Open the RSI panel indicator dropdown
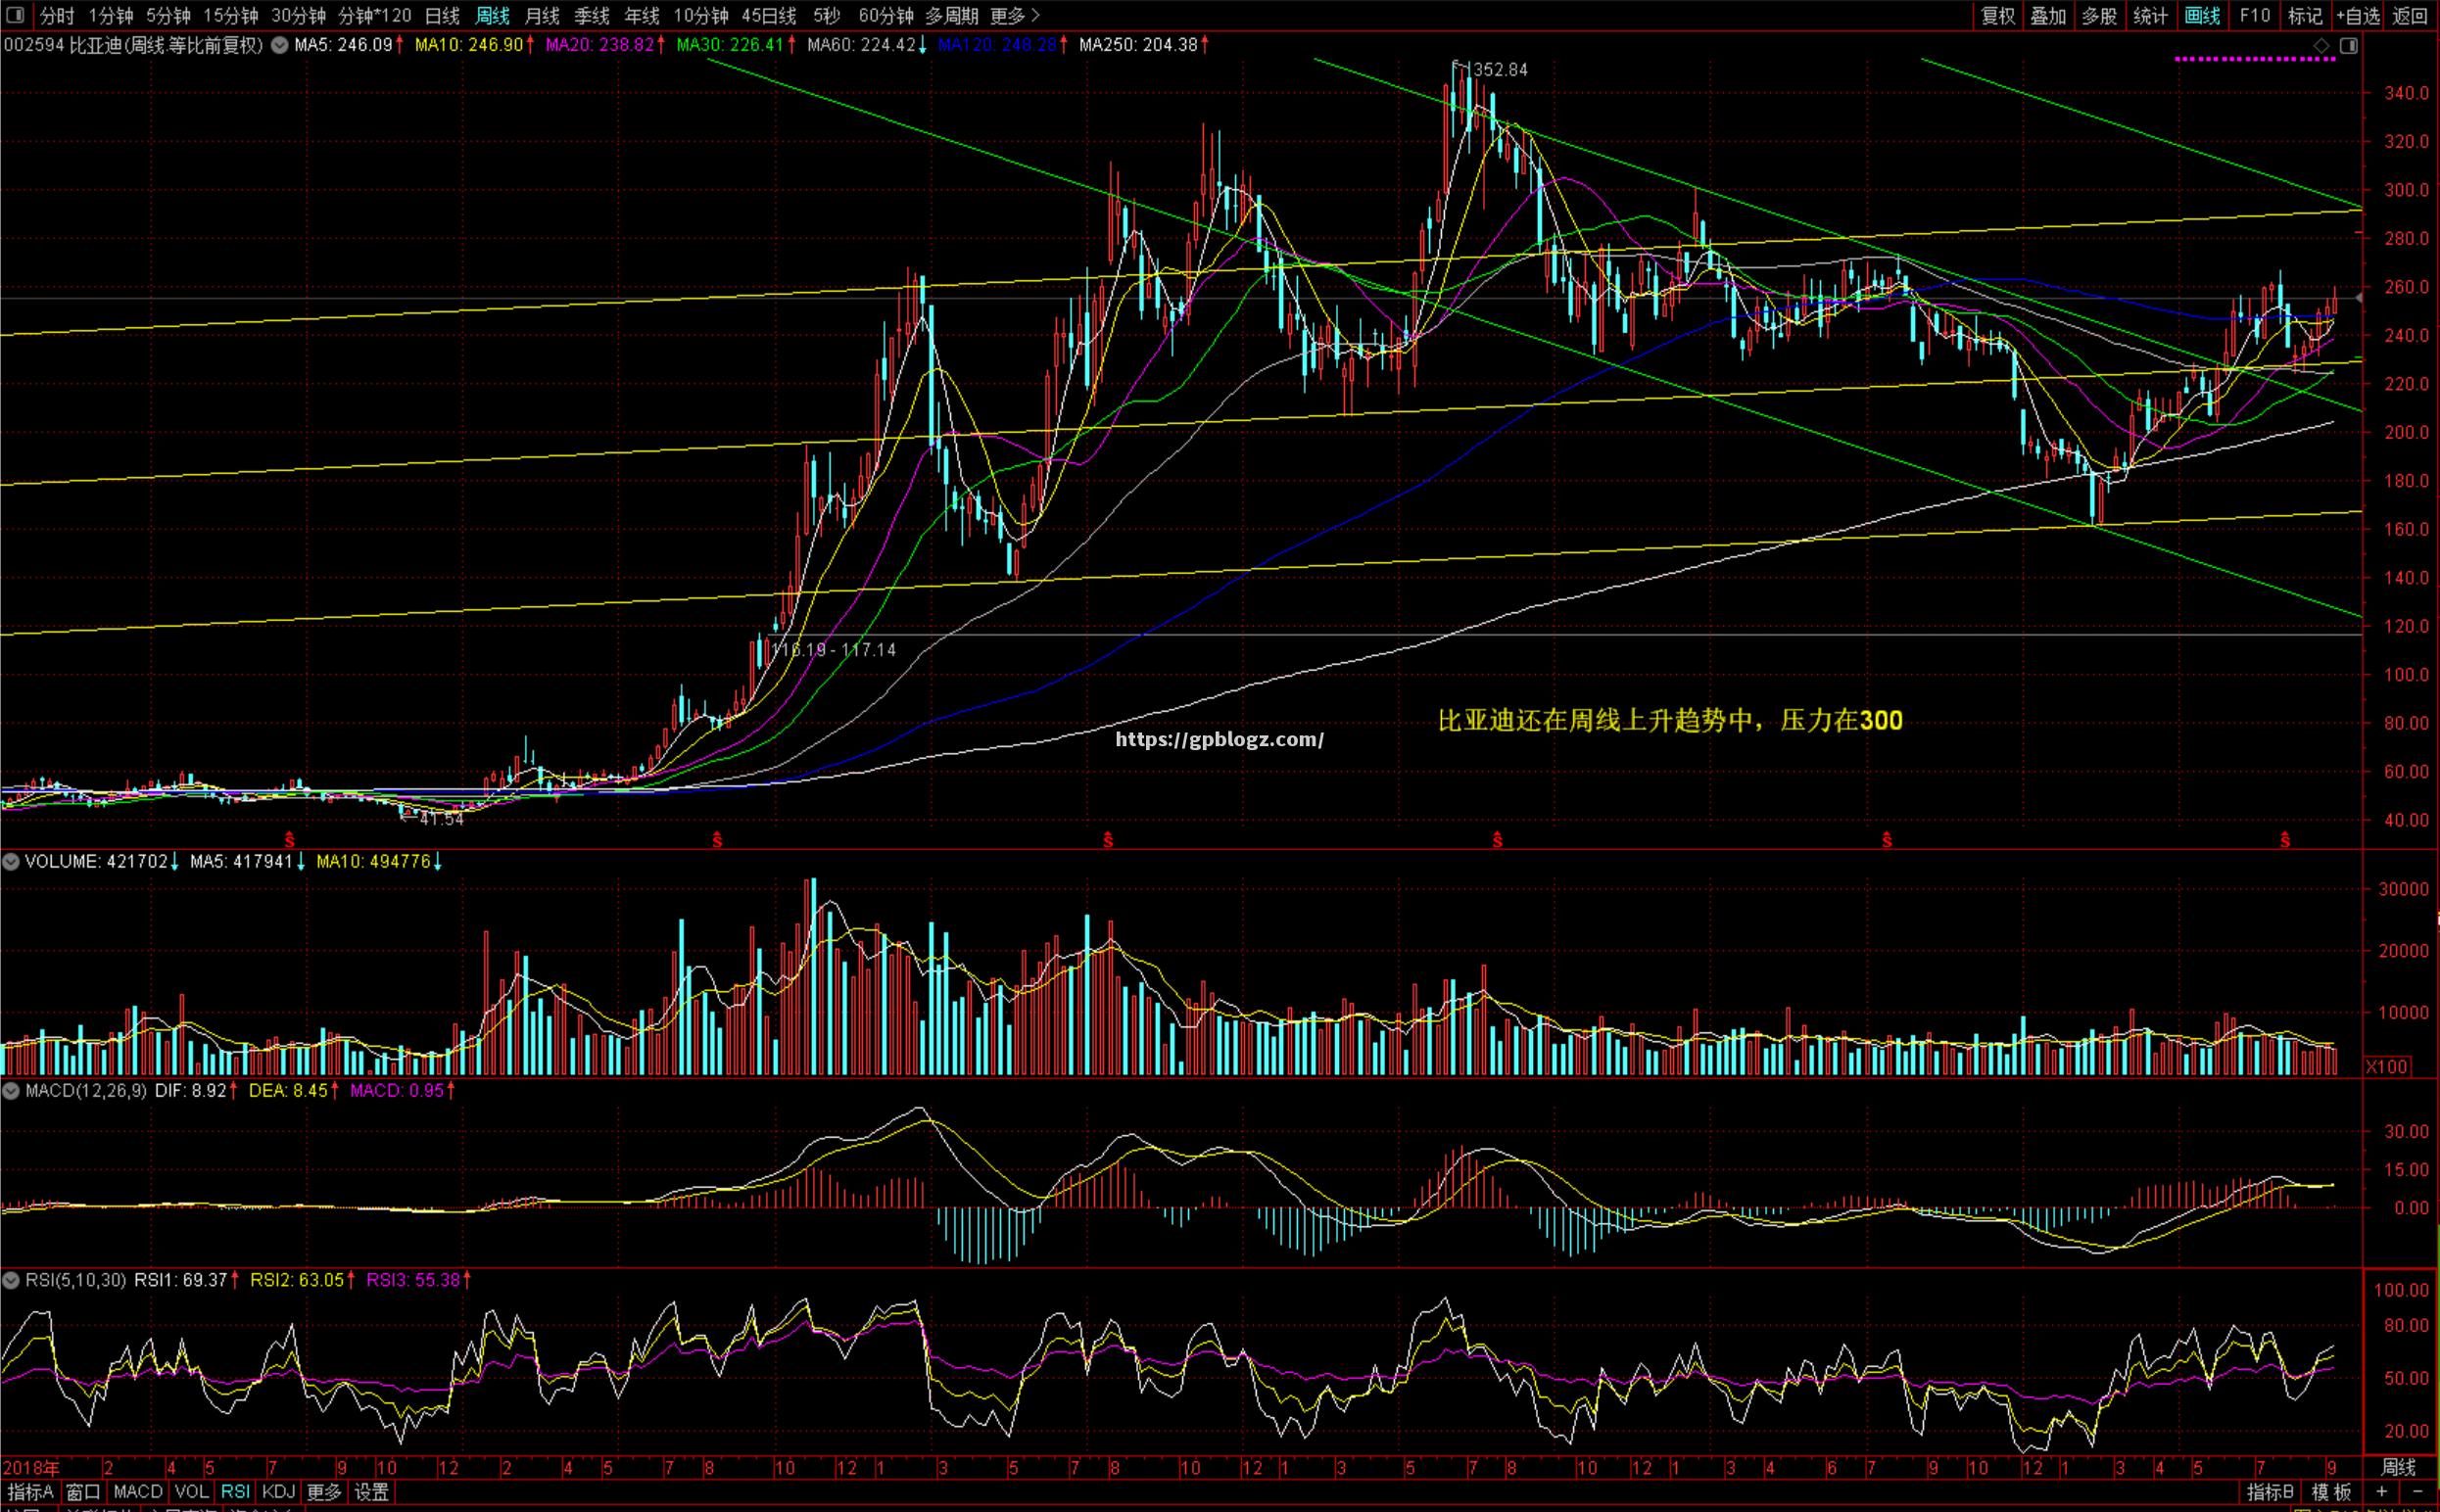2440x1512 pixels. tap(12, 1279)
